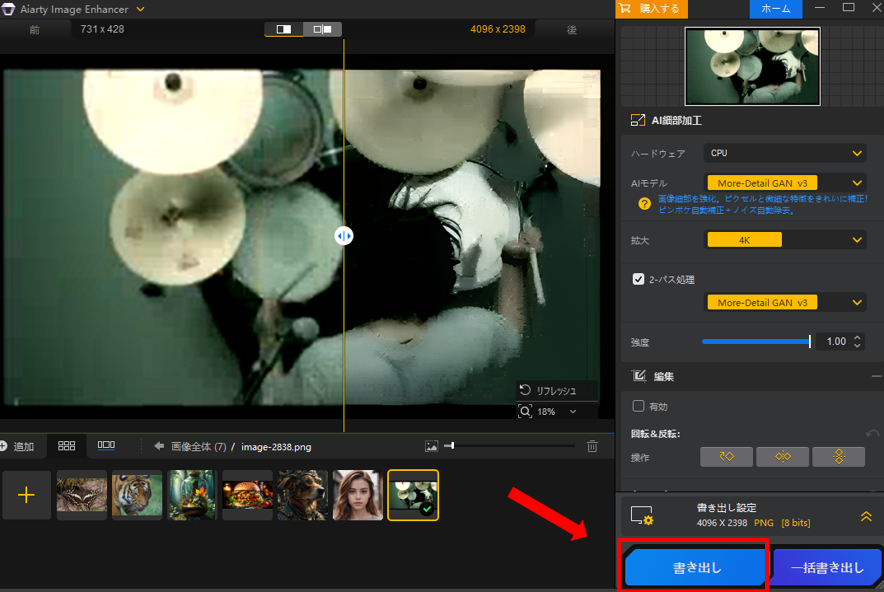The image size is (884, 592).
Task: Click the Aiarty app logo icon
Action: click(8, 9)
